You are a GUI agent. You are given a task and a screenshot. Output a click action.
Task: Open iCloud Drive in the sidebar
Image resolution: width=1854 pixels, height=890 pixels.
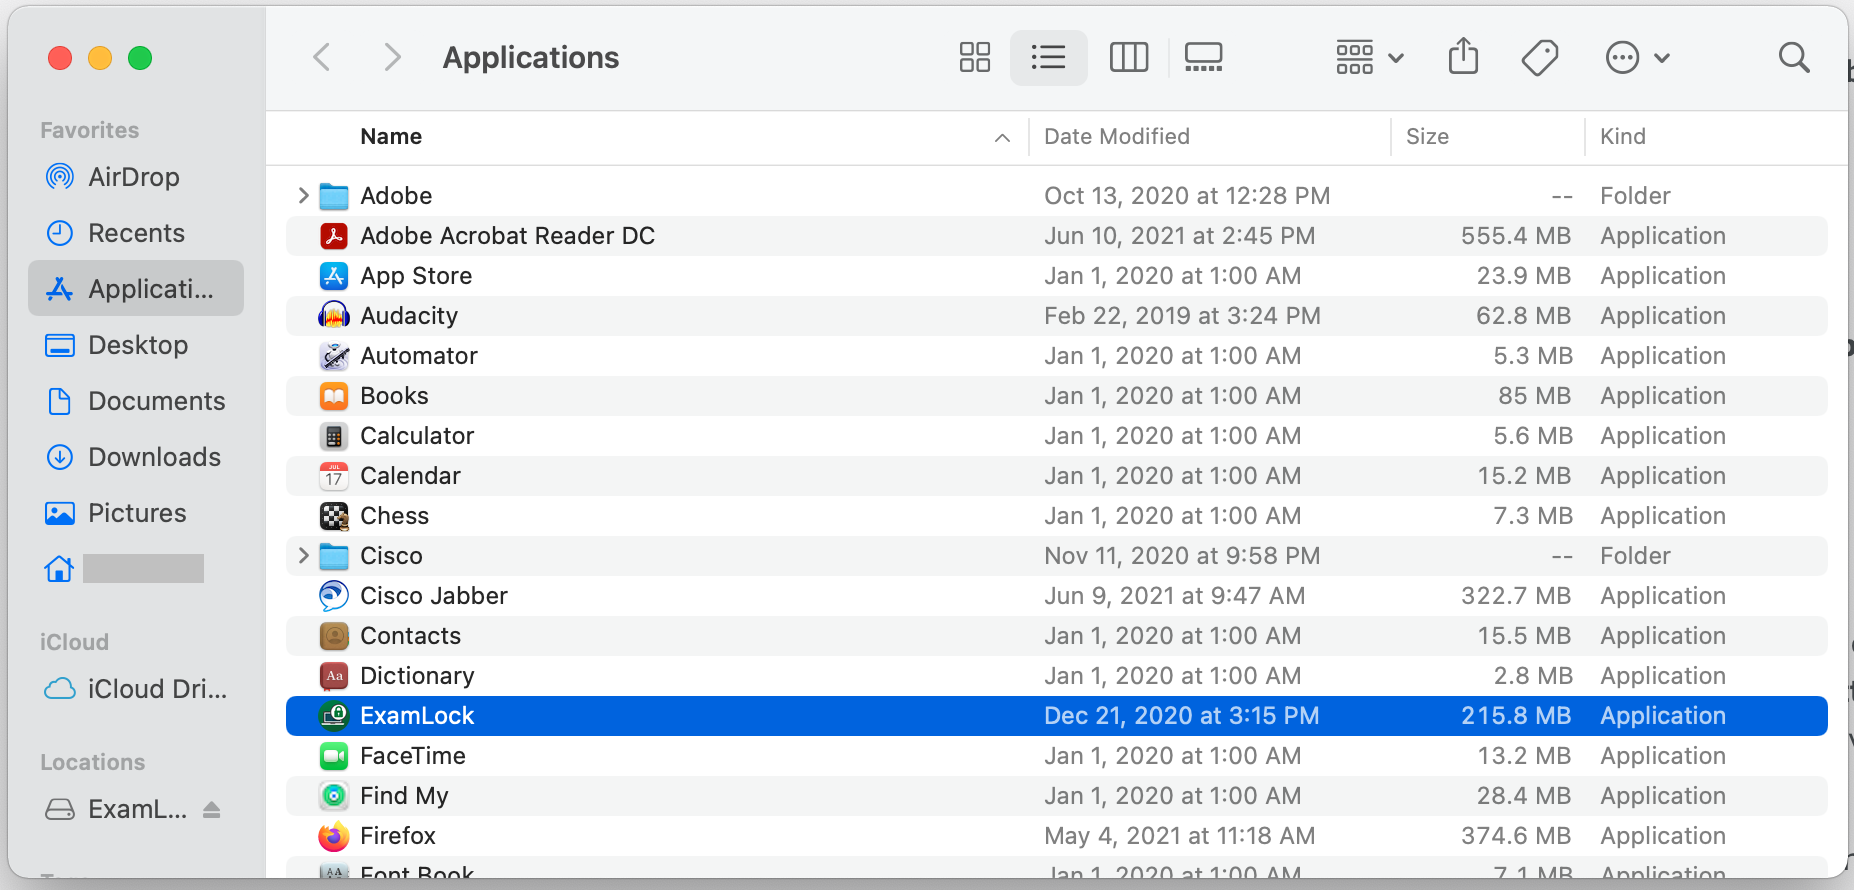pyautogui.click(x=136, y=689)
